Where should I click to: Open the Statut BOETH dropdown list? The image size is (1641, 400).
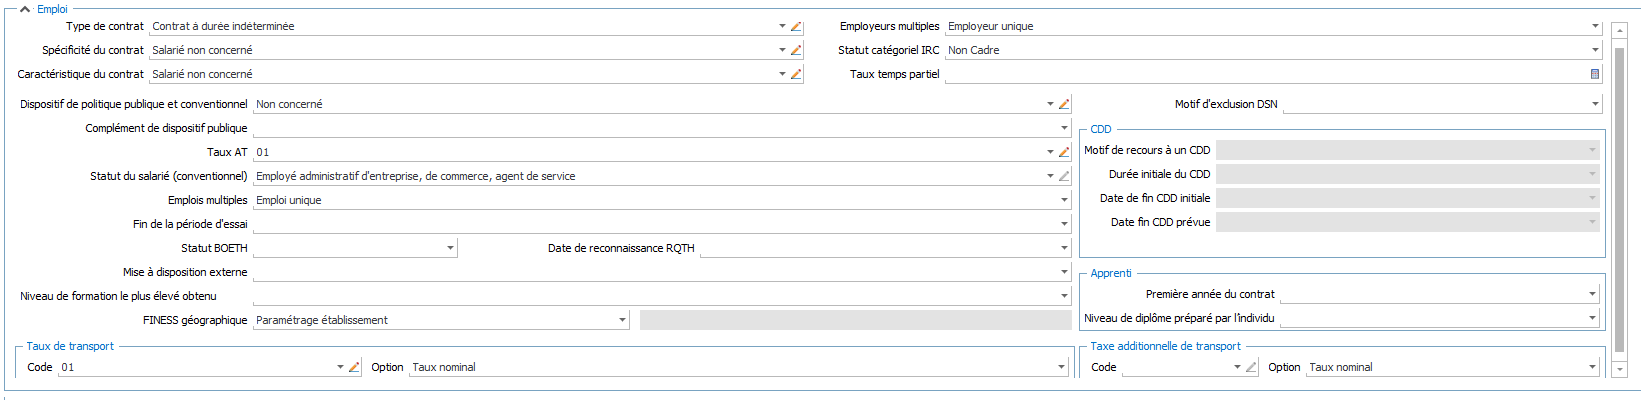[x=450, y=248]
